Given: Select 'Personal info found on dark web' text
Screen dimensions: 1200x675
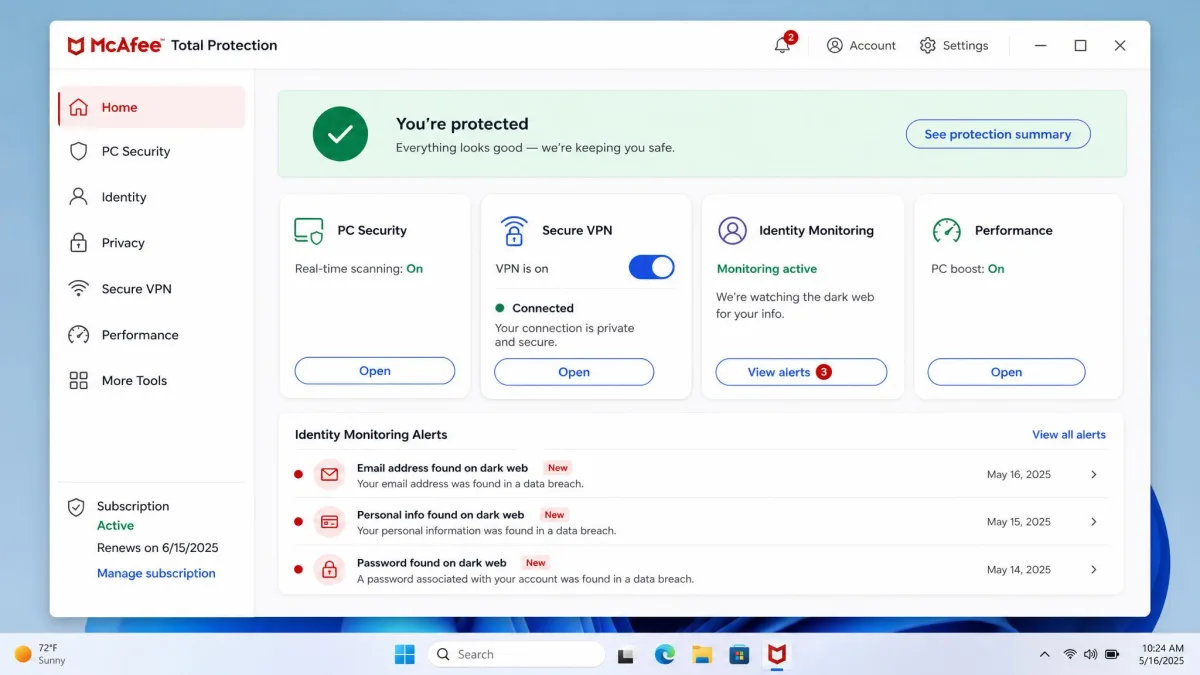Looking at the screenshot, I should click(441, 515).
